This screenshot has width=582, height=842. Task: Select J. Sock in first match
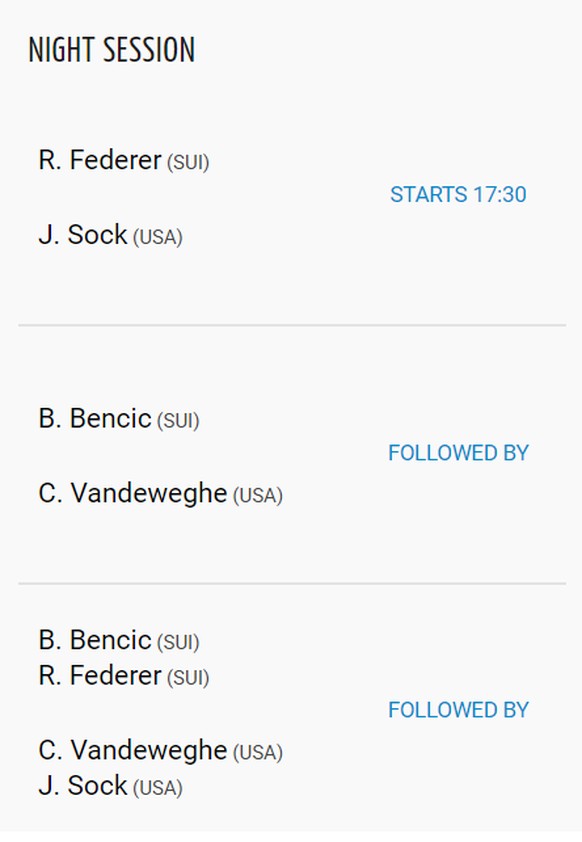[83, 235]
